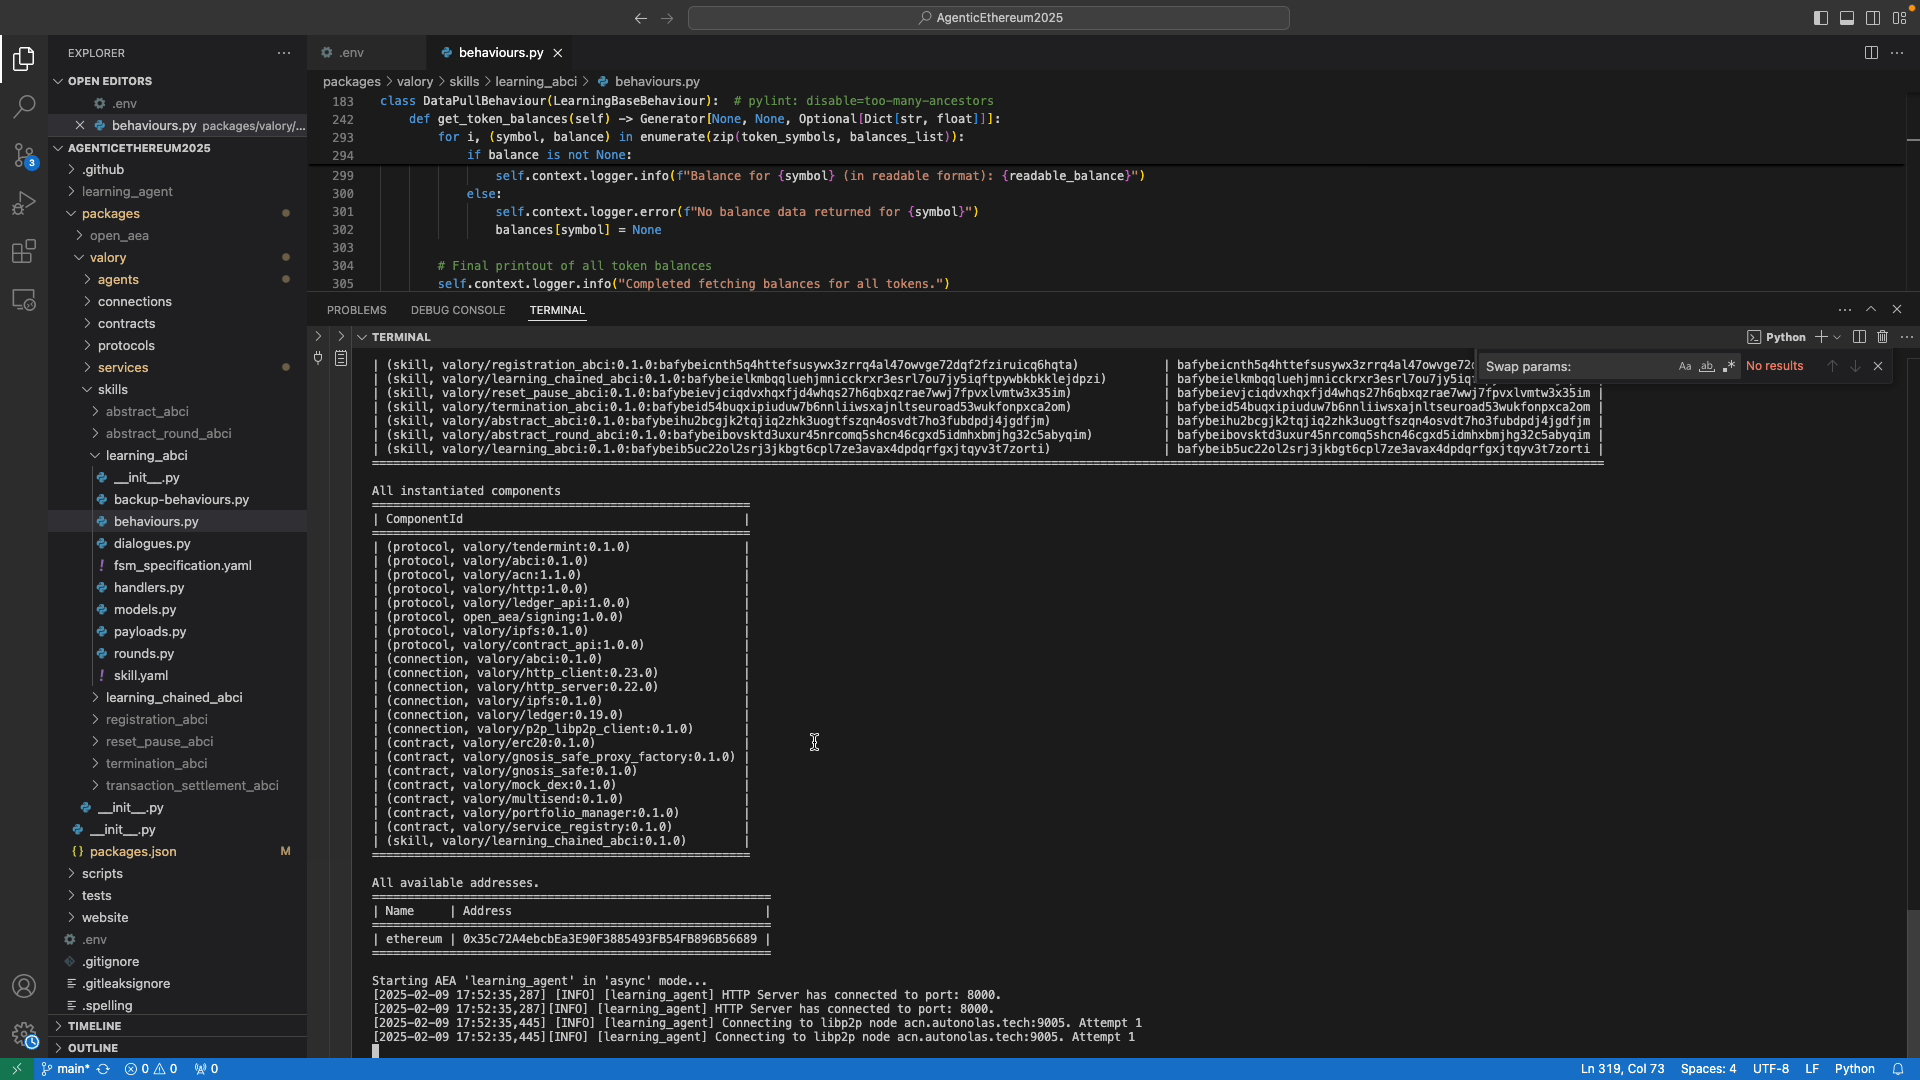The height and width of the screenshot is (1080, 1920).
Task: Click Ln 319, Col 73 in status bar
Action: [1622, 1069]
